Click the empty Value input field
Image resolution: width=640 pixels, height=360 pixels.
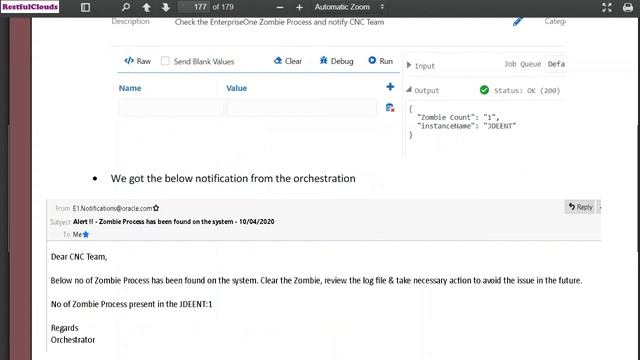pos(301,108)
